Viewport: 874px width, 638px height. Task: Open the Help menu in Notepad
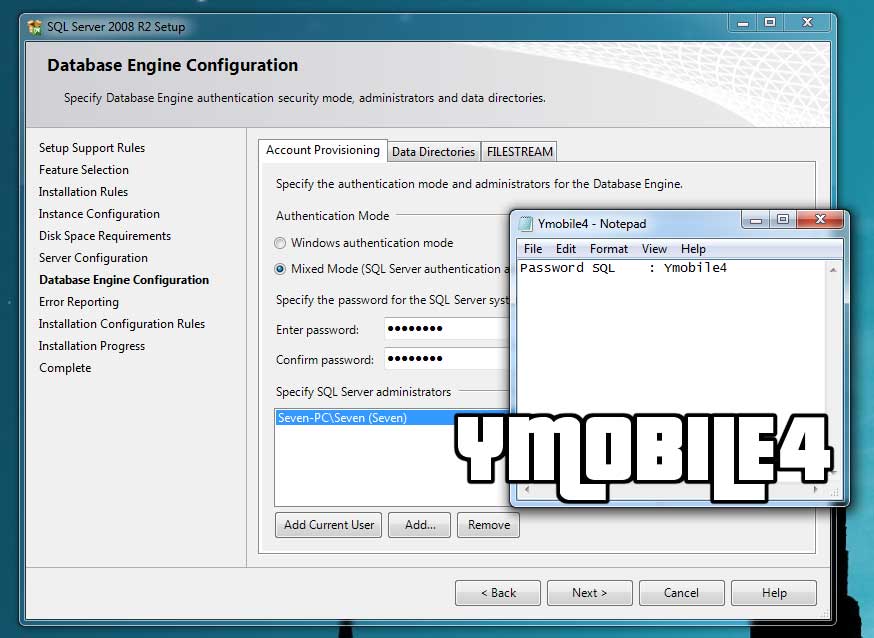click(x=693, y=249)
